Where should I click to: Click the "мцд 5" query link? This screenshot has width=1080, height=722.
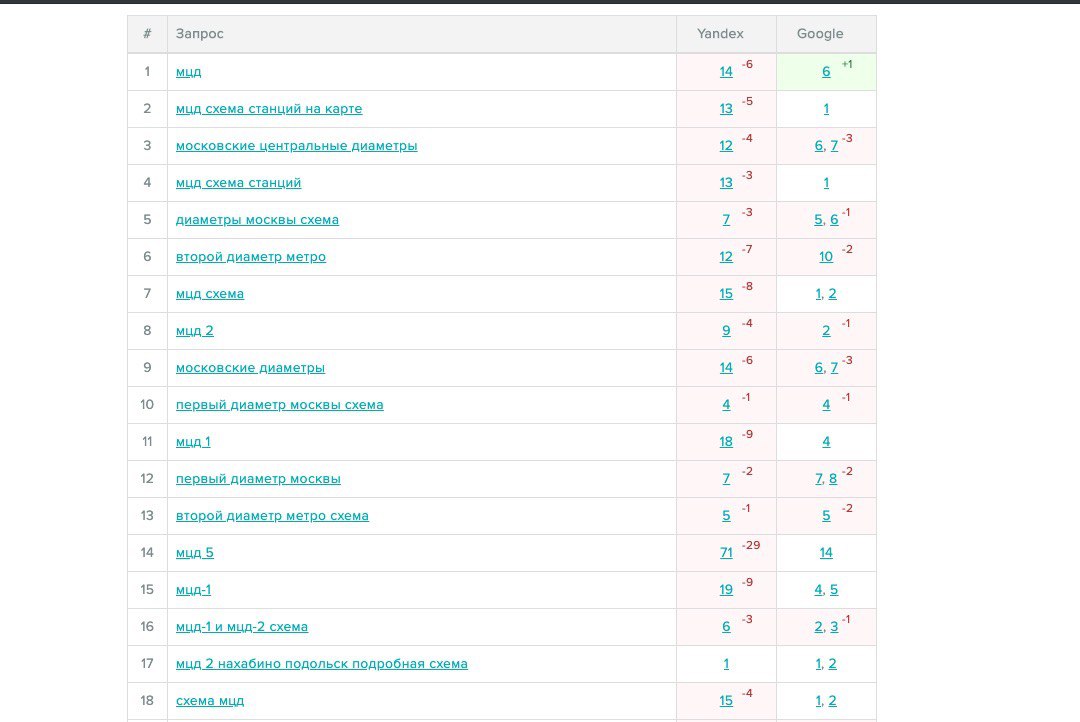[194, 553]
